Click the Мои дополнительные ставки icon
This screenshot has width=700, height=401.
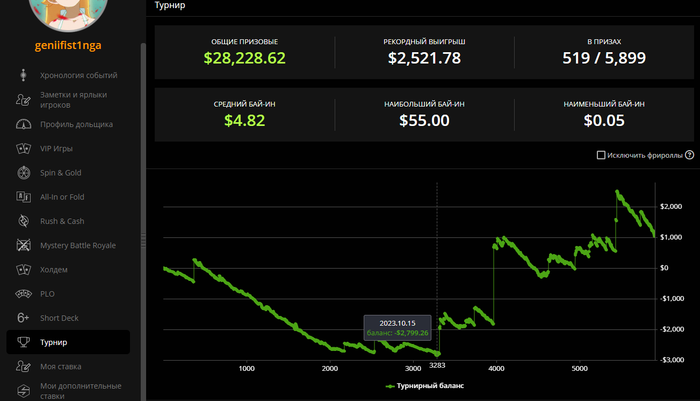pos(23,391)
